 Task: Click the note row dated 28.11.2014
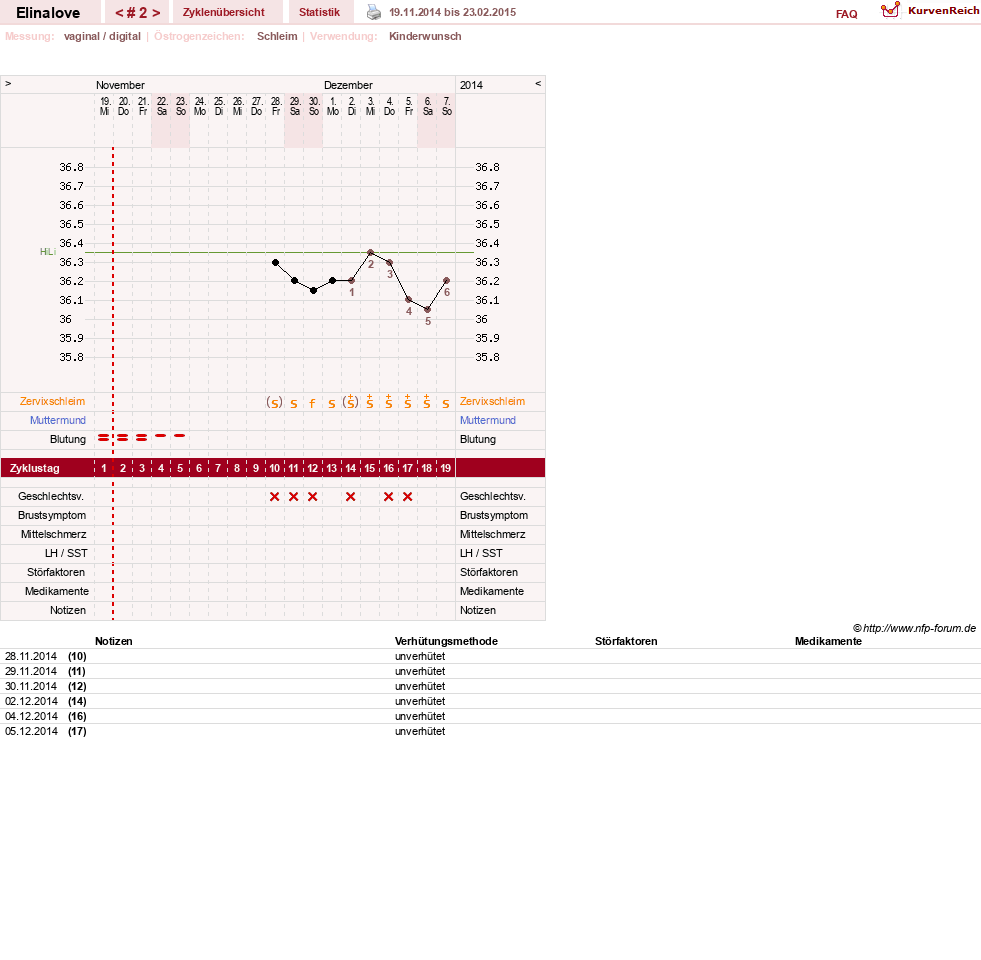tap(490, 656)
